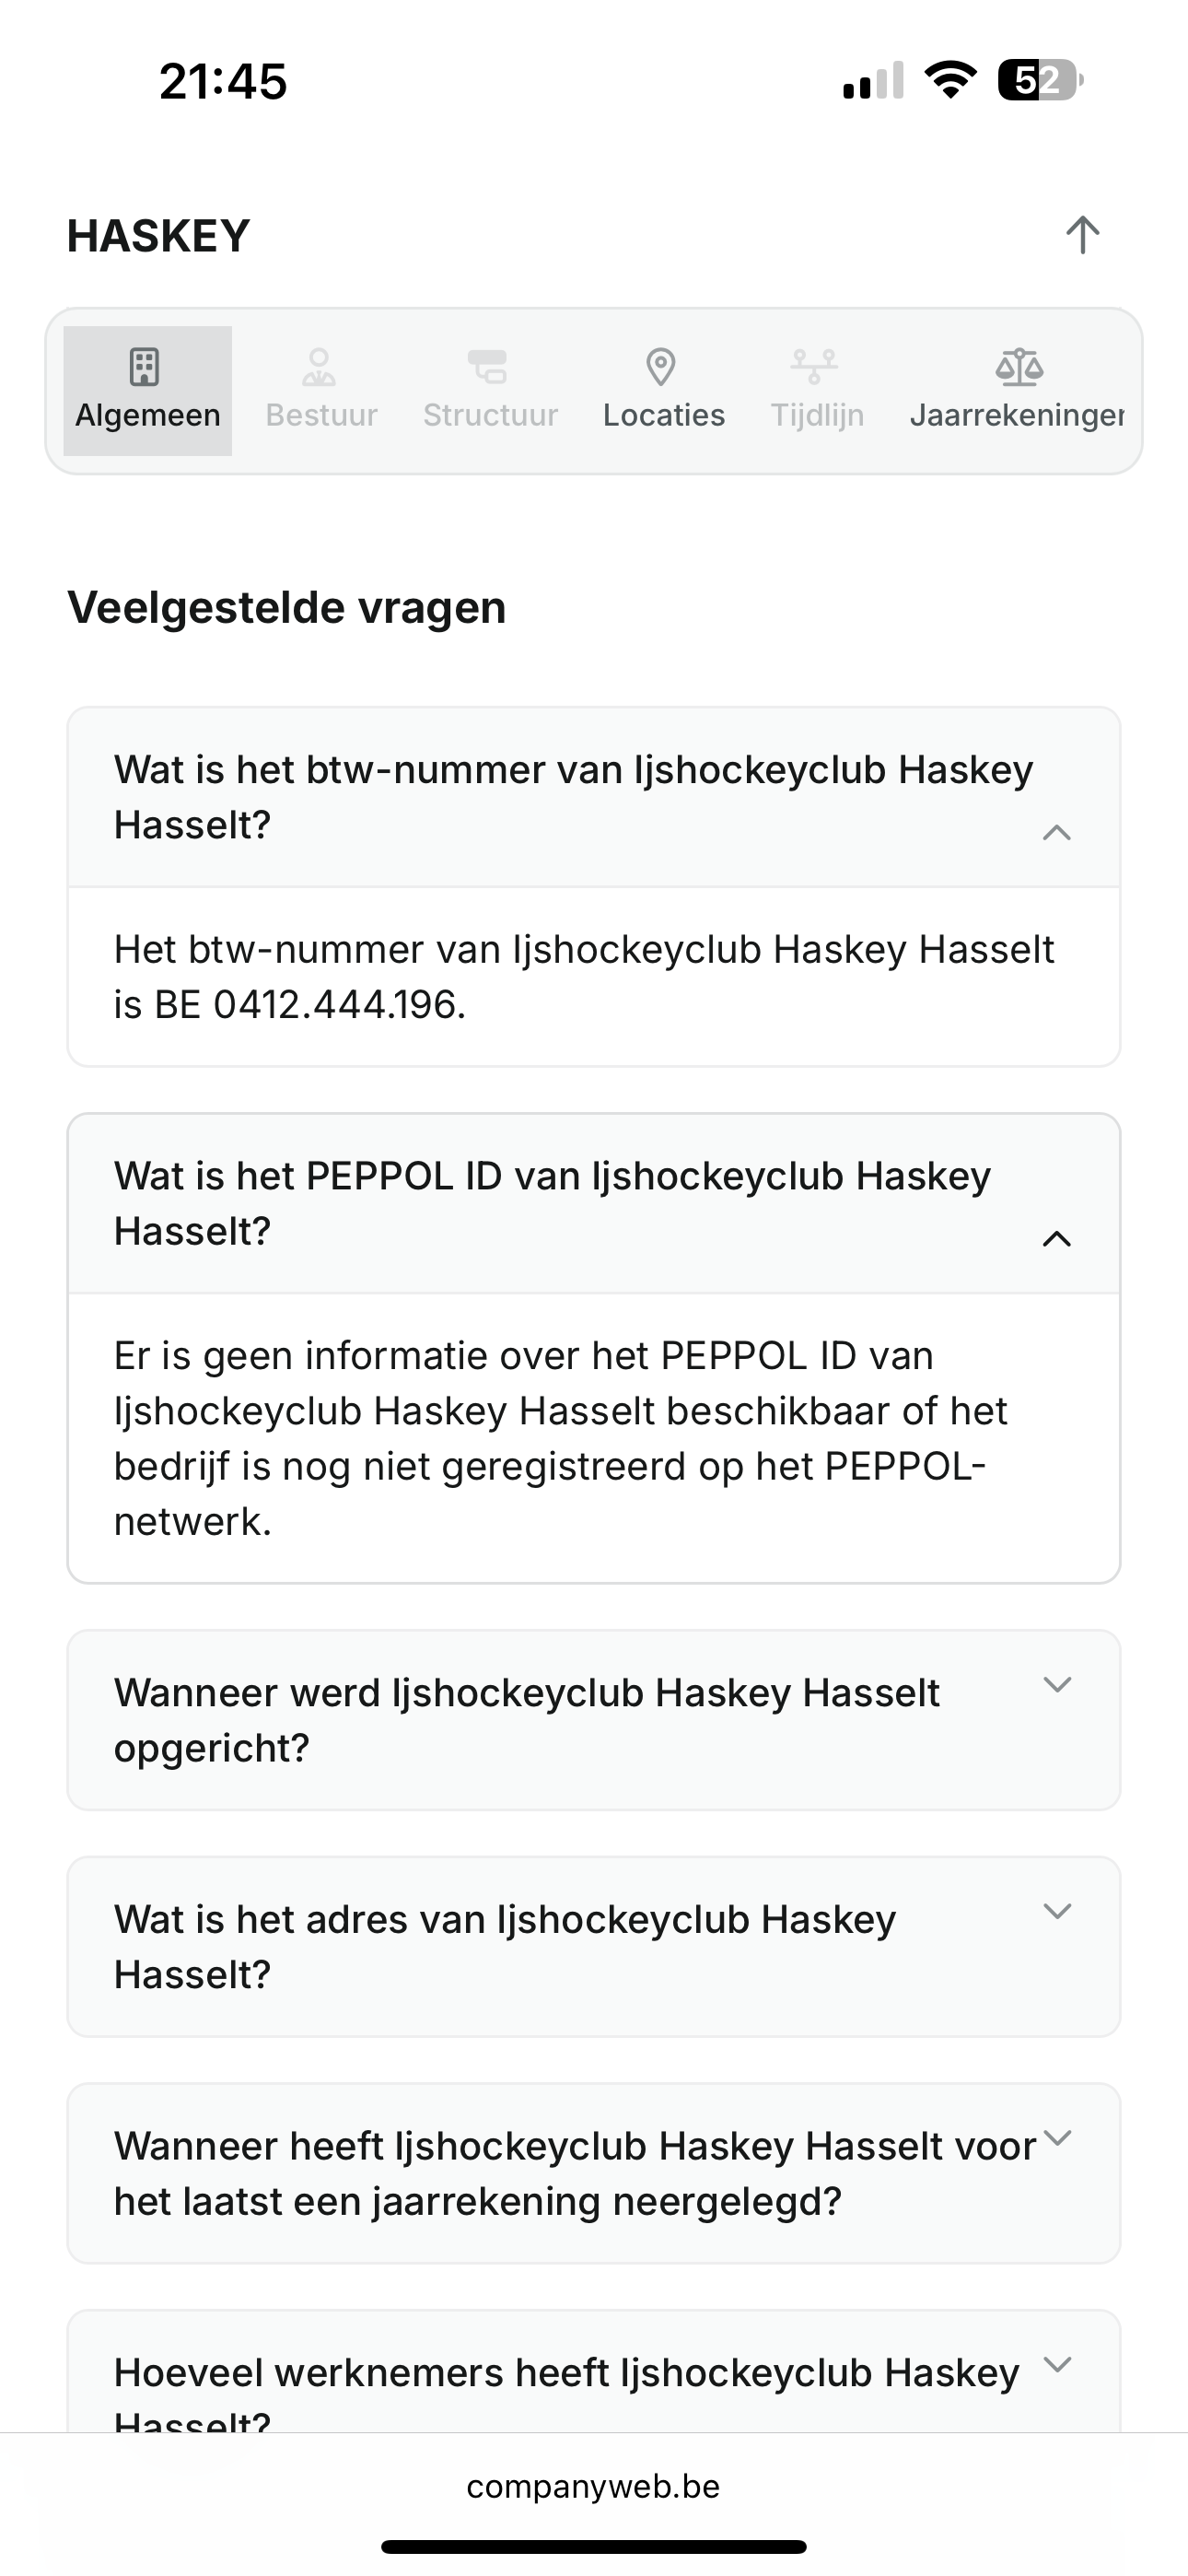Tap the battery indicator in status bar
The width and height of the screenshot is (1188, 2576).
(1040, 80)
